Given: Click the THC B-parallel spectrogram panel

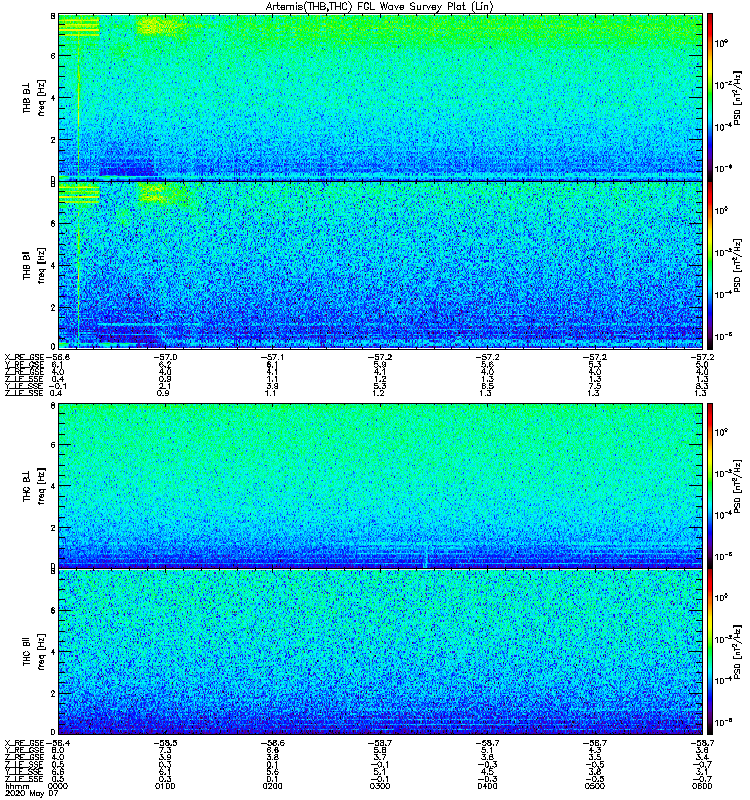Looking at the screenshot, I should (x=381, y=652).
